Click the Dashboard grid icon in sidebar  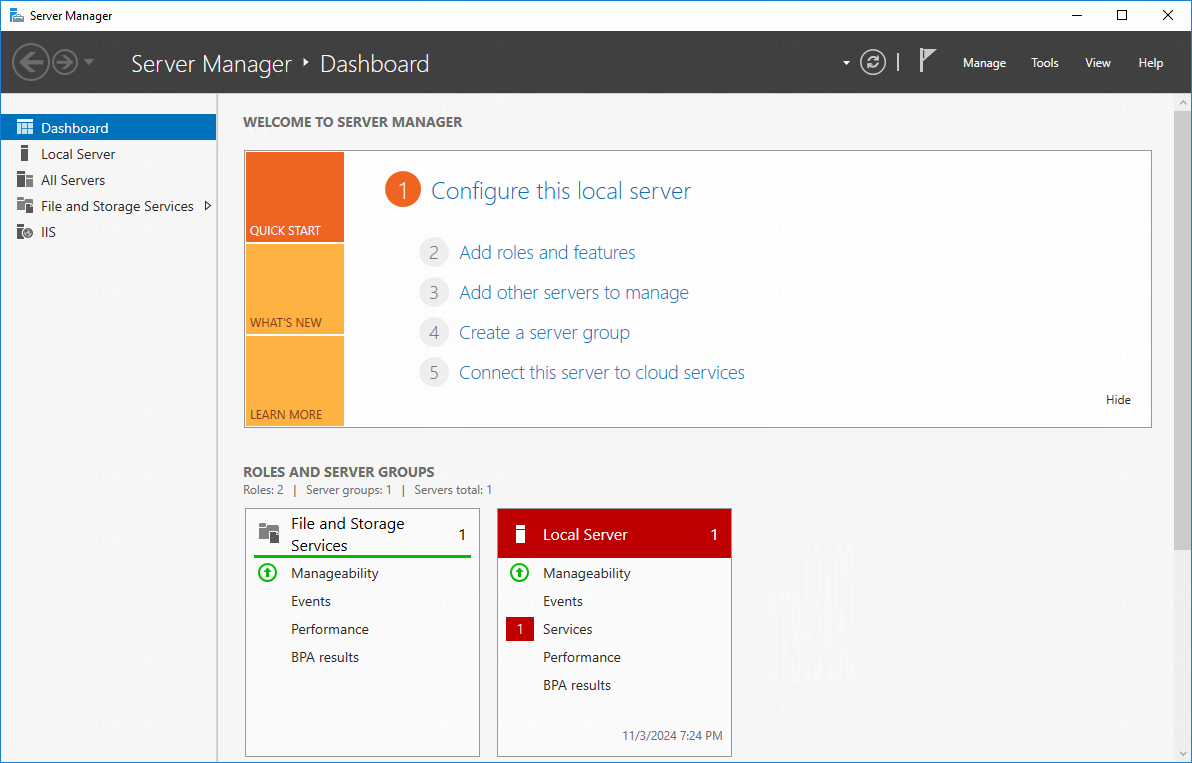point(25,127)
